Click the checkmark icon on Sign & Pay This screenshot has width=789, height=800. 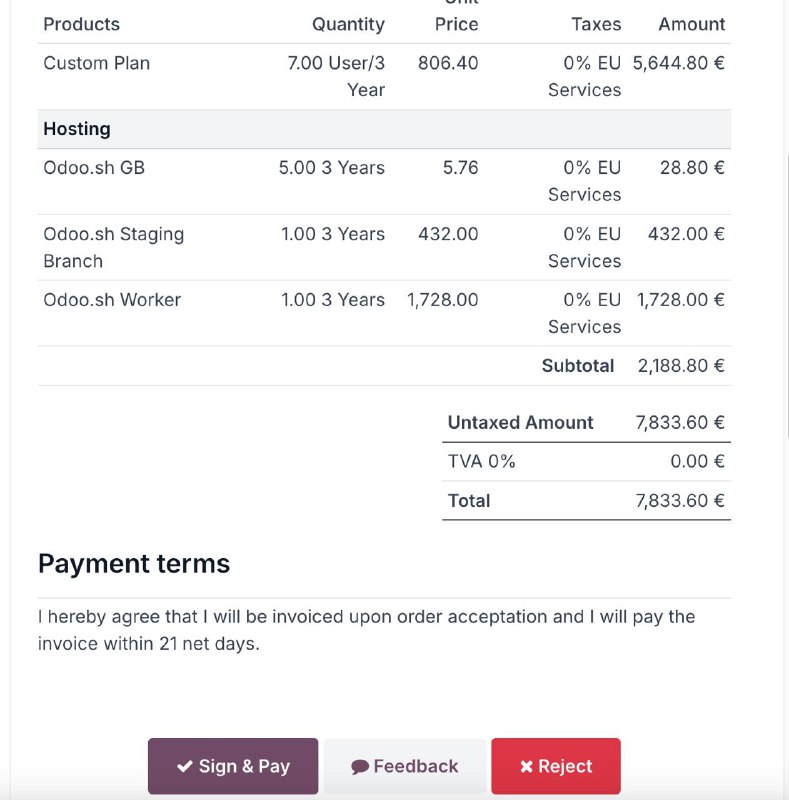185,766
